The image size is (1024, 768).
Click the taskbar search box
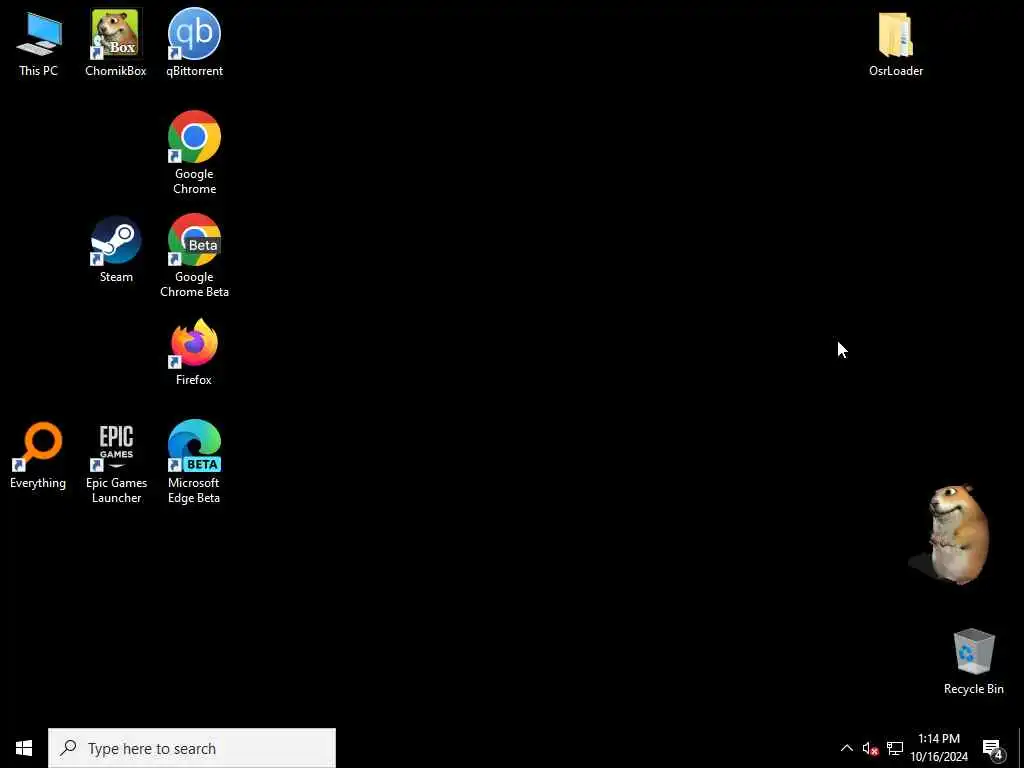pos(191,748)
